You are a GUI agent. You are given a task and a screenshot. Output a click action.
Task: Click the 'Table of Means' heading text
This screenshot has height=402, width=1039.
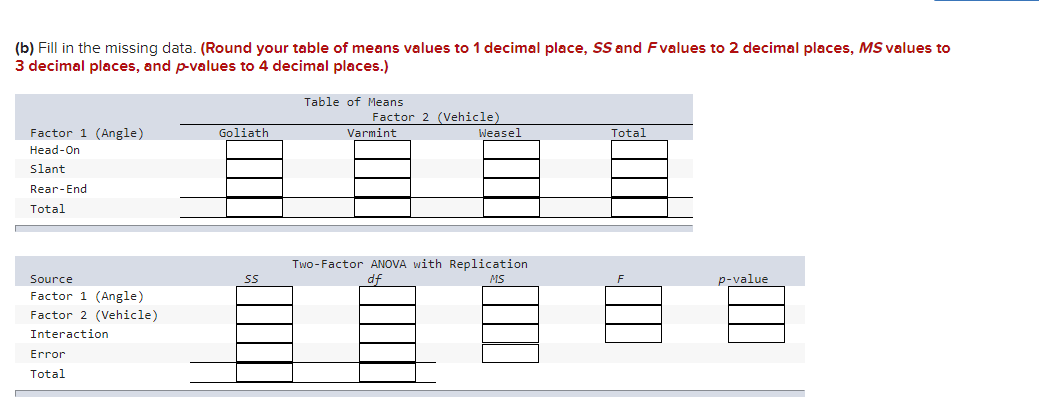coord(353,102)
